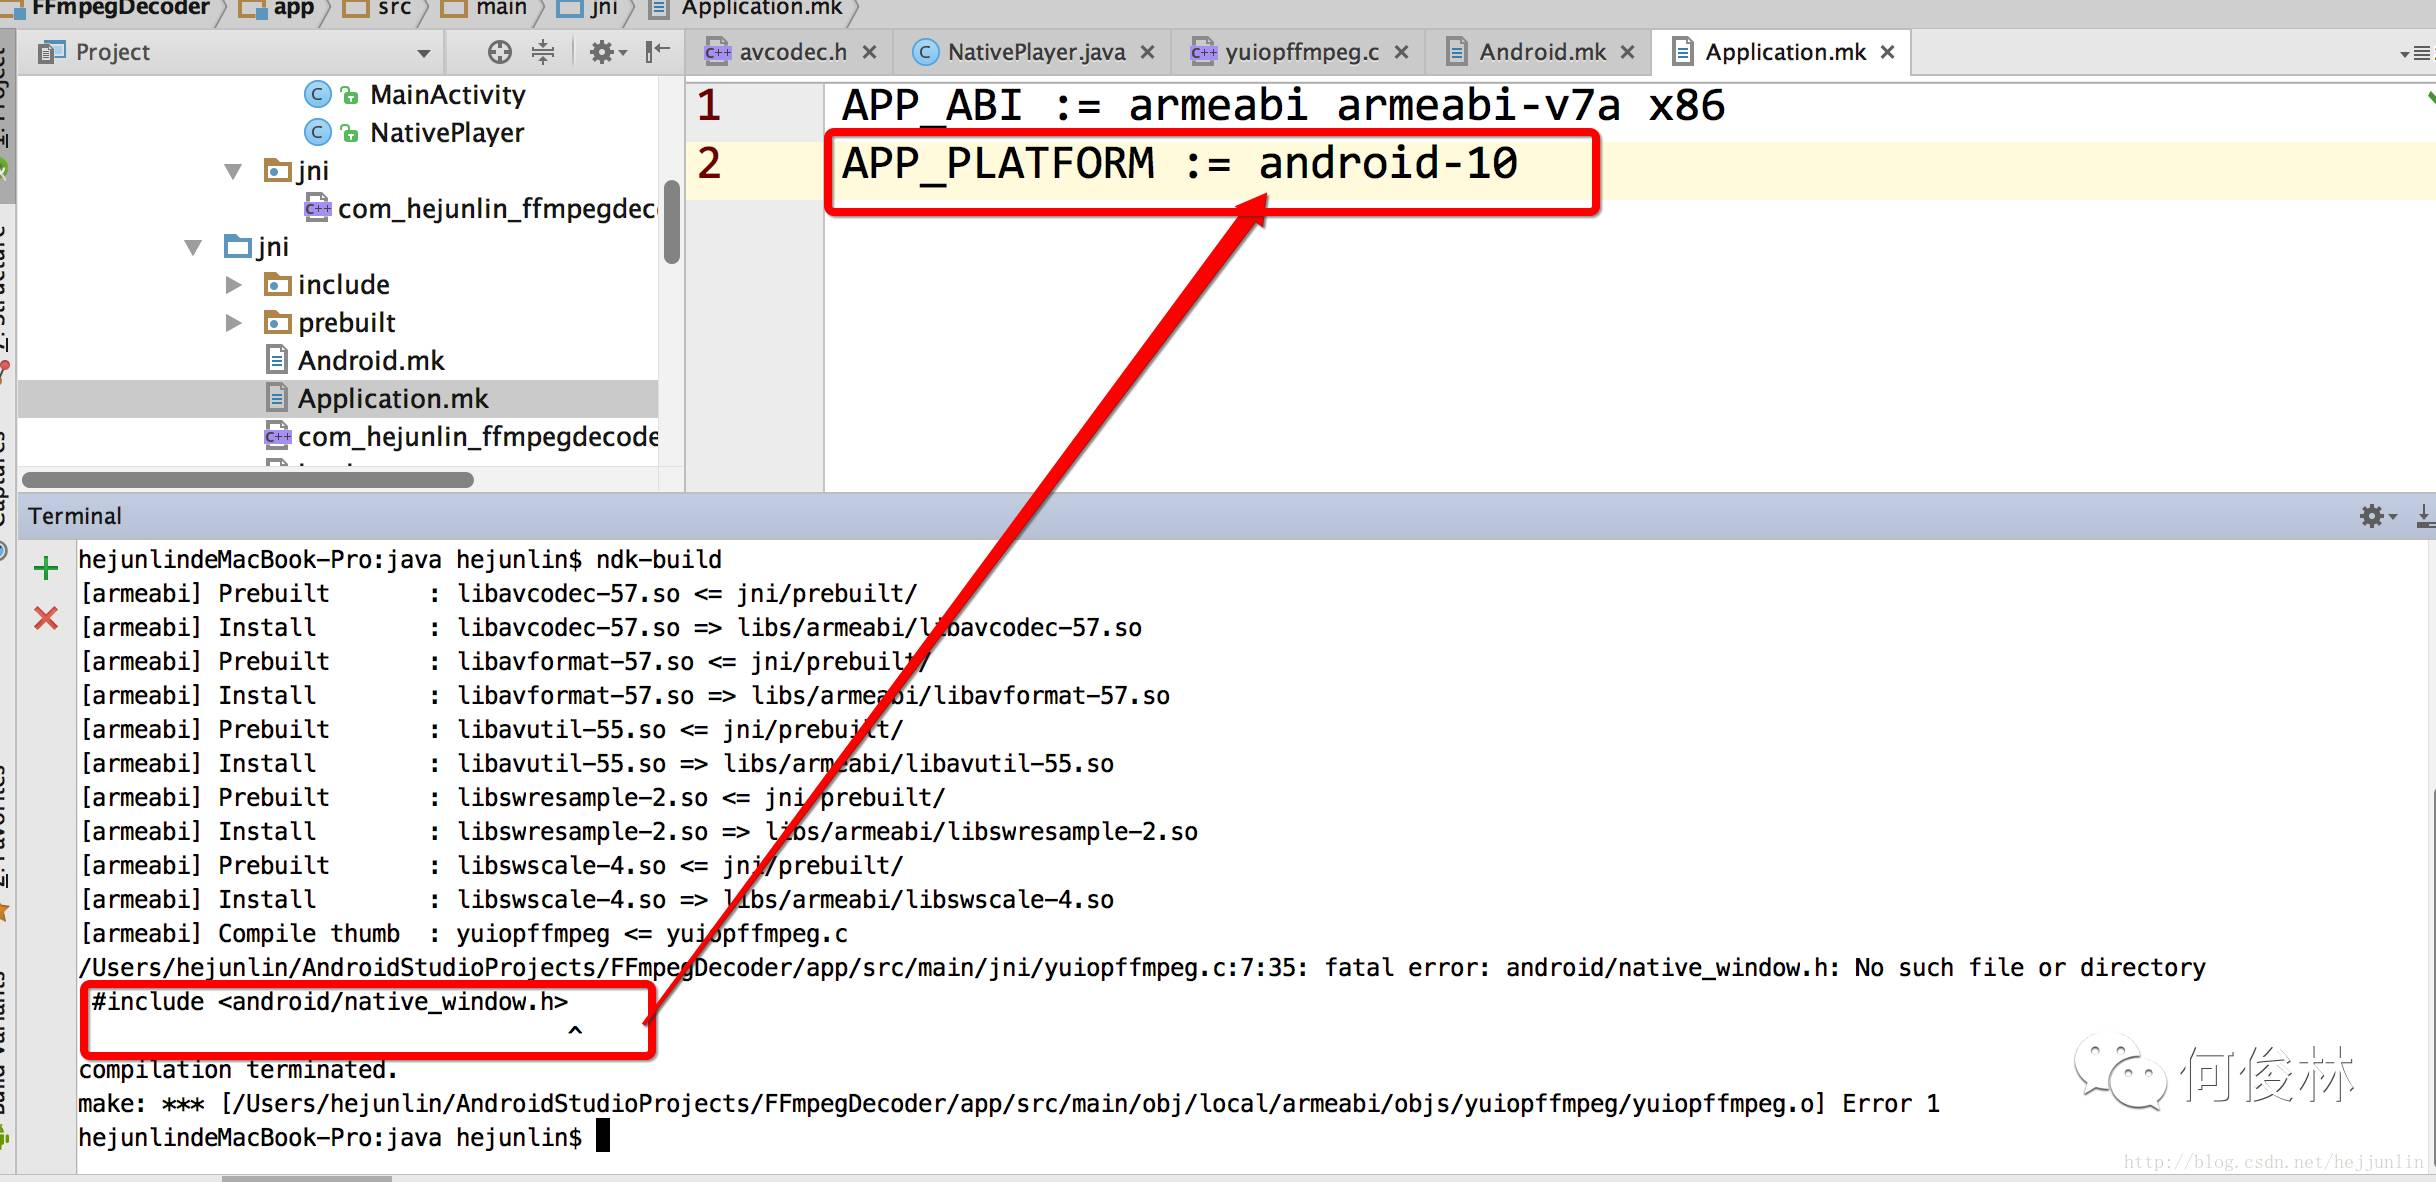The image size is (2436, 1182).
Task: Open Project panel settings gear
Action: [x=603, y=52]
